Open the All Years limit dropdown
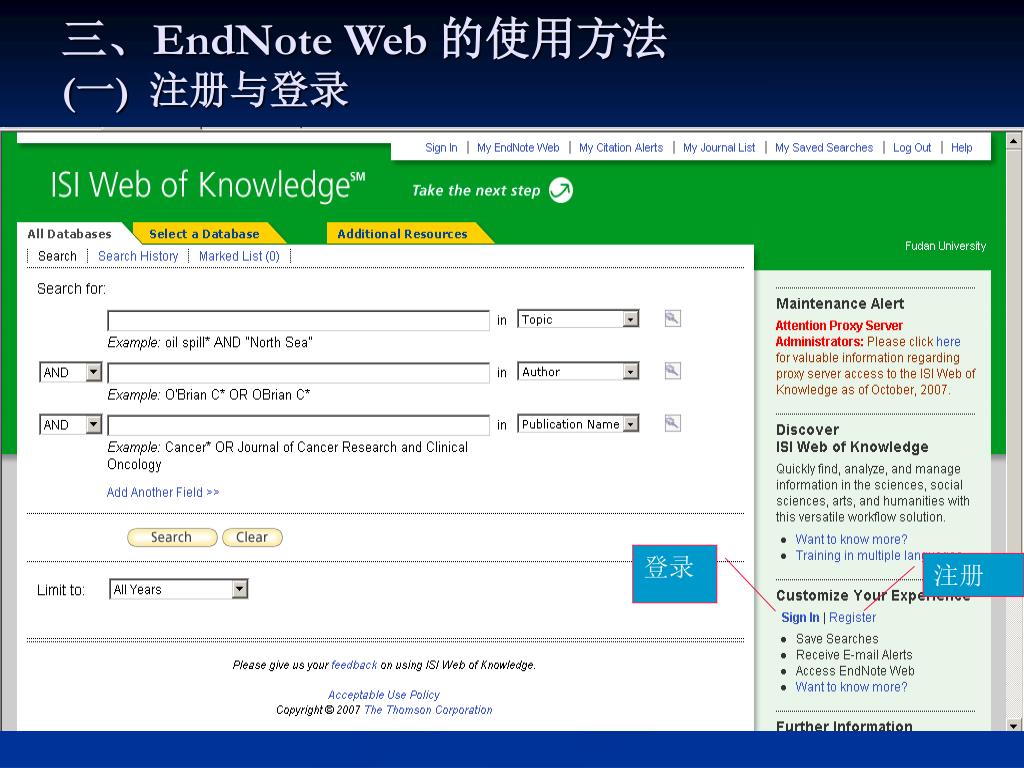 tap(239, 590)
